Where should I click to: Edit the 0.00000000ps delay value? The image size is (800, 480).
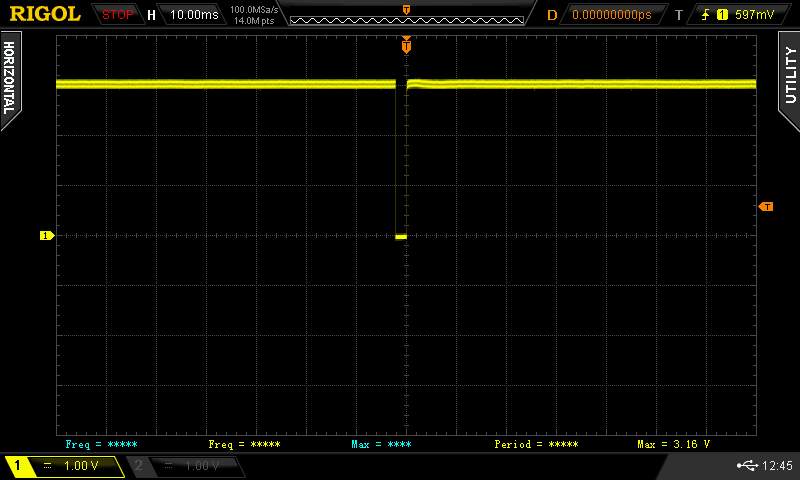coord(611,15)
